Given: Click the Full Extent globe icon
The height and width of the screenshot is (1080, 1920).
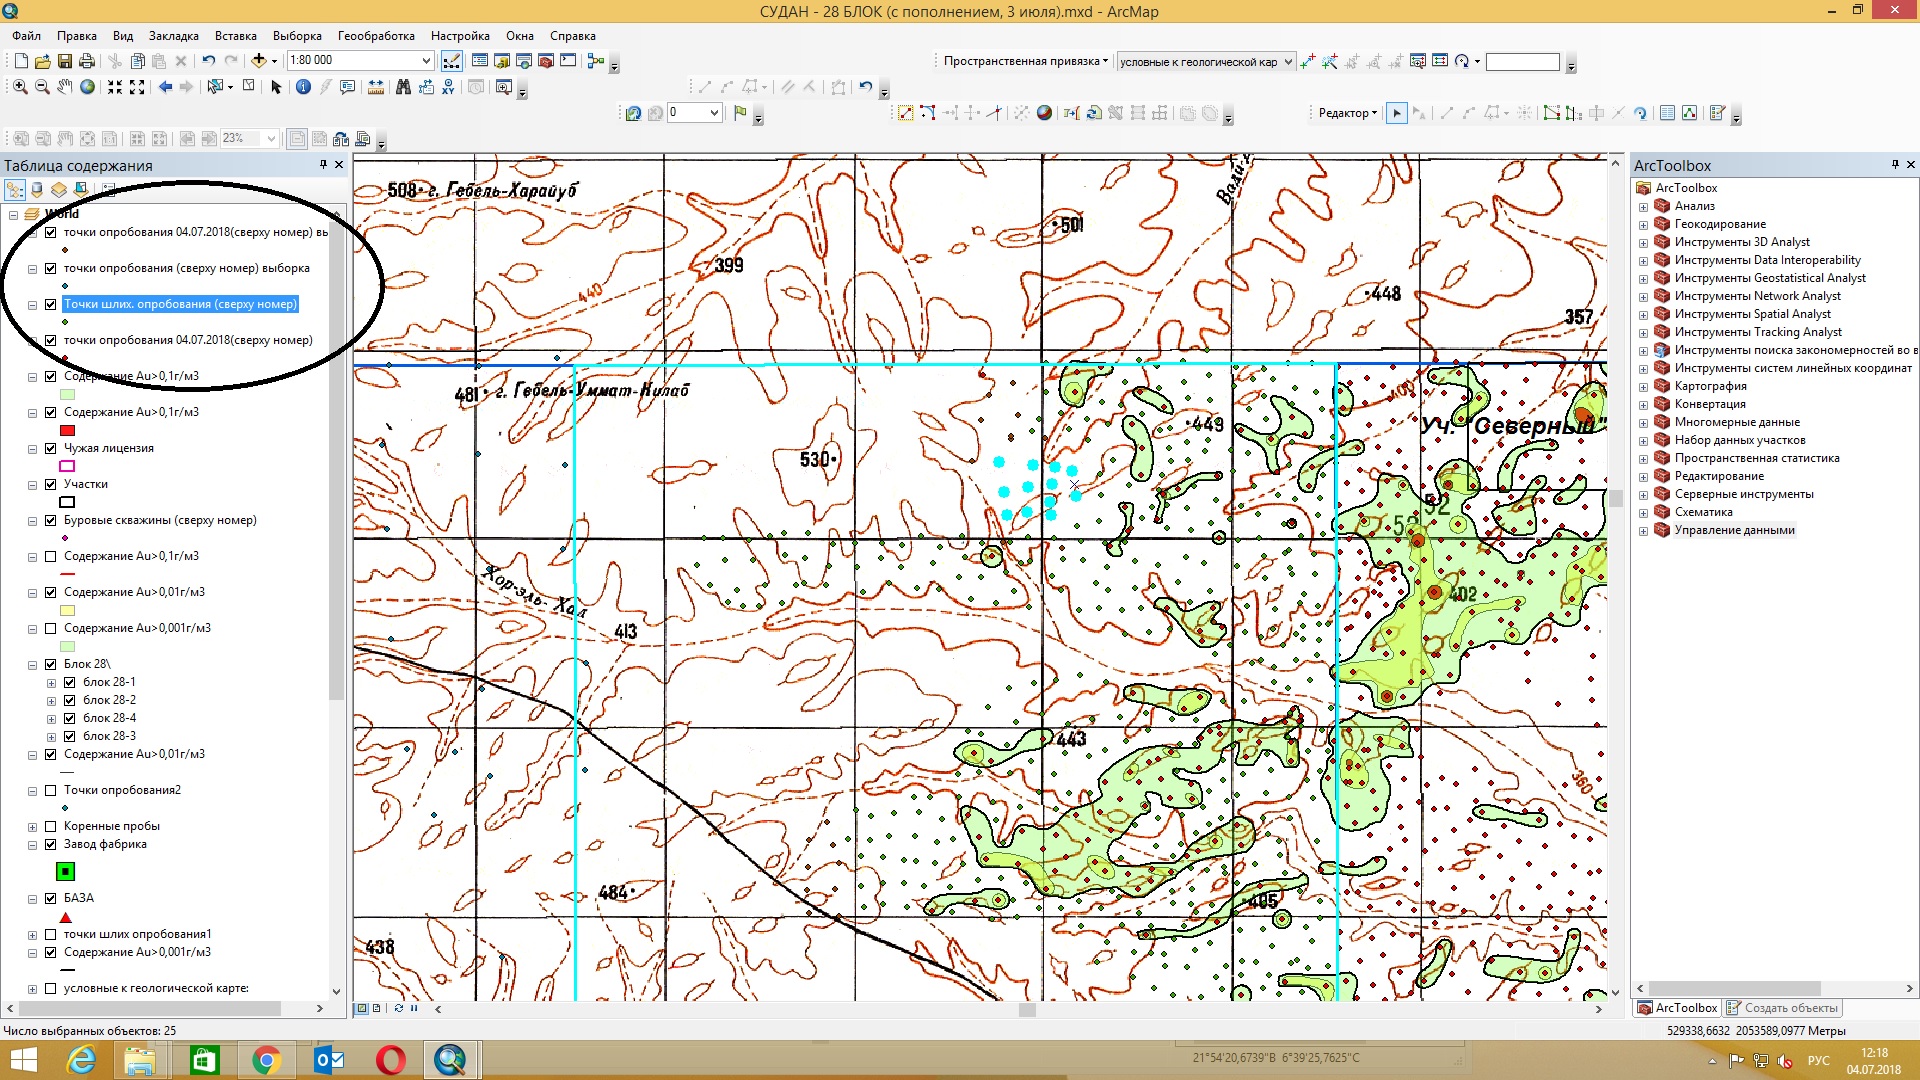Looking at the screenshot, I should click(88, 87).
